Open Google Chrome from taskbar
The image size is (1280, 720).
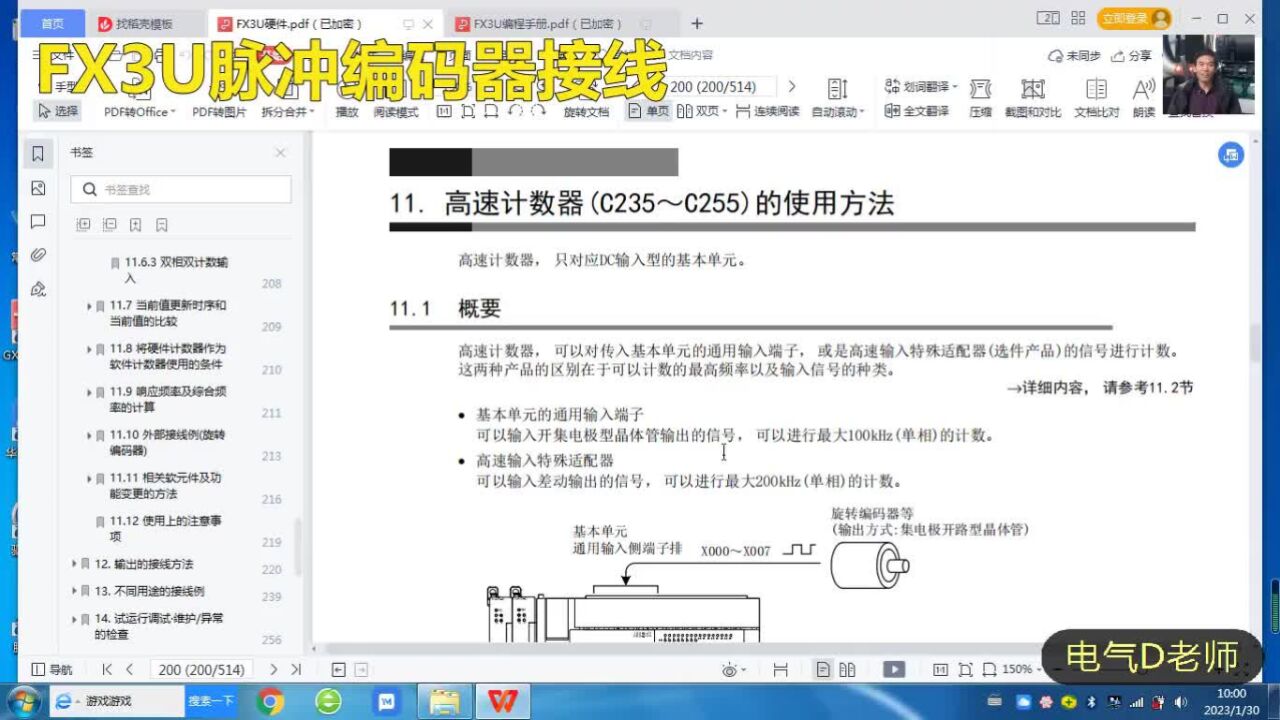click(270, 702)
